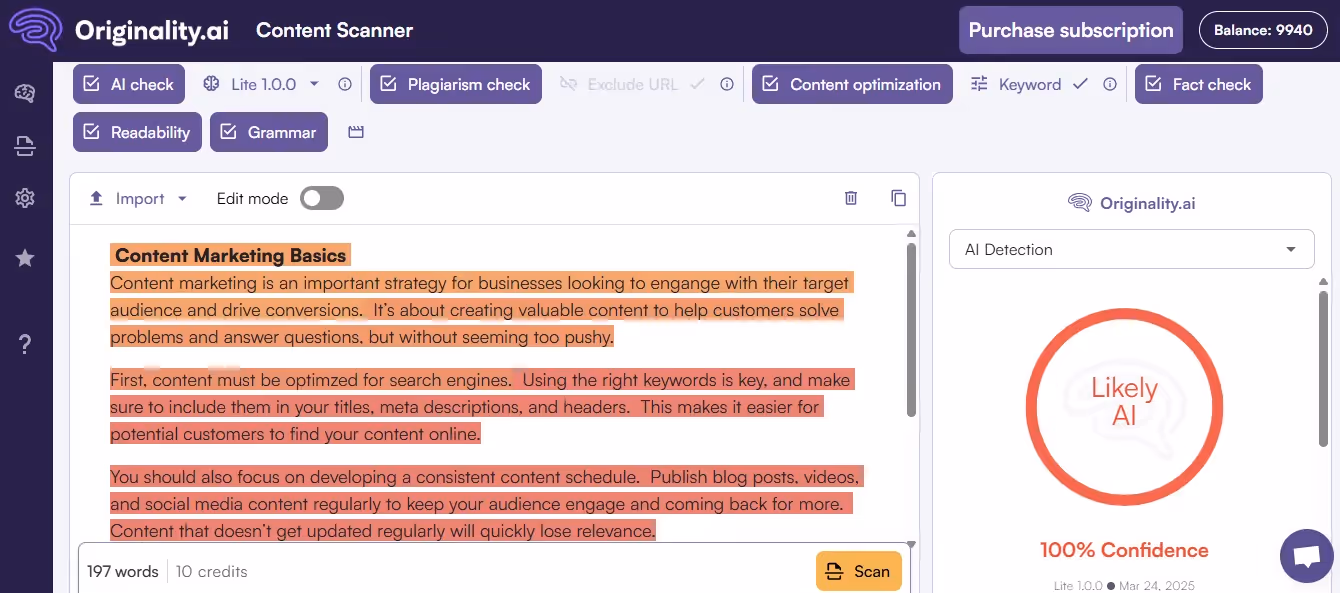
Task: Click the text editor scrollbar
Action: click(911, 330)
